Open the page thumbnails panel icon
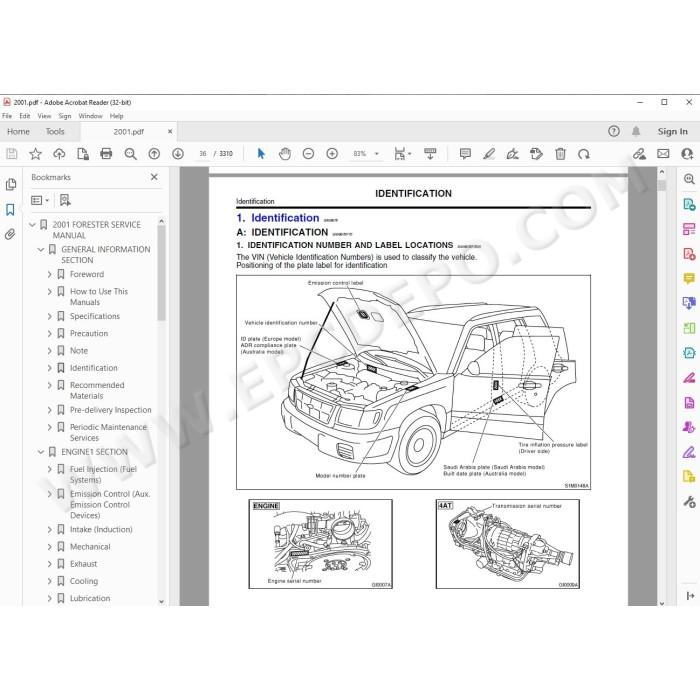 (11, 184)
